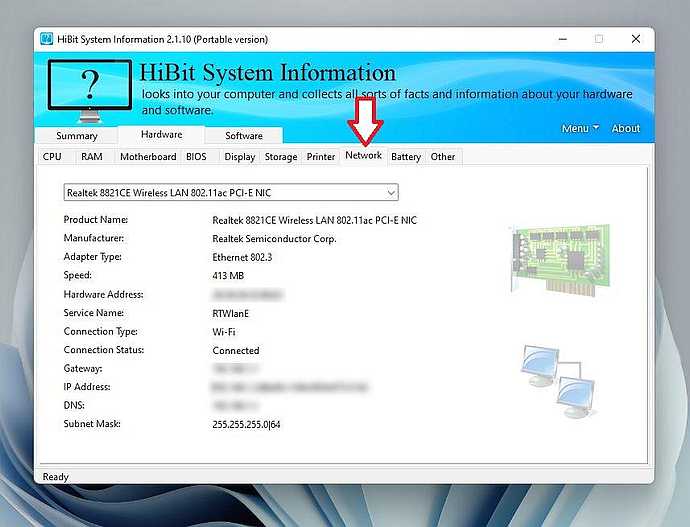Click the two networked computers icon
The image size is (690, 527).
tap(559, 382)
